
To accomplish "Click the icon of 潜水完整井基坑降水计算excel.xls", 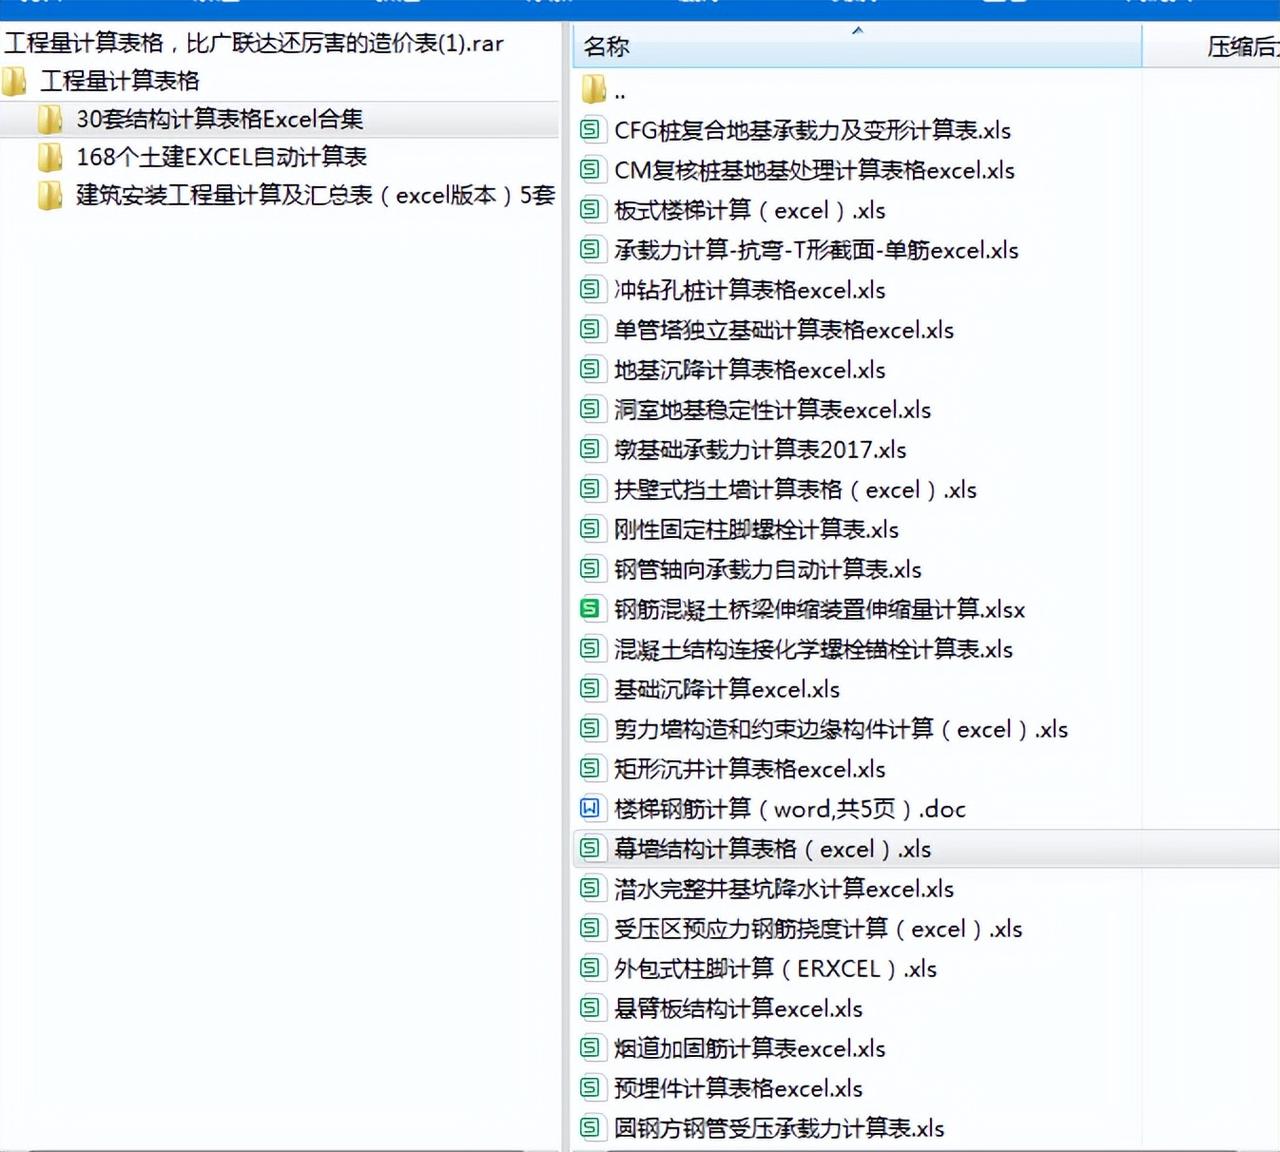I will [591, 888].
